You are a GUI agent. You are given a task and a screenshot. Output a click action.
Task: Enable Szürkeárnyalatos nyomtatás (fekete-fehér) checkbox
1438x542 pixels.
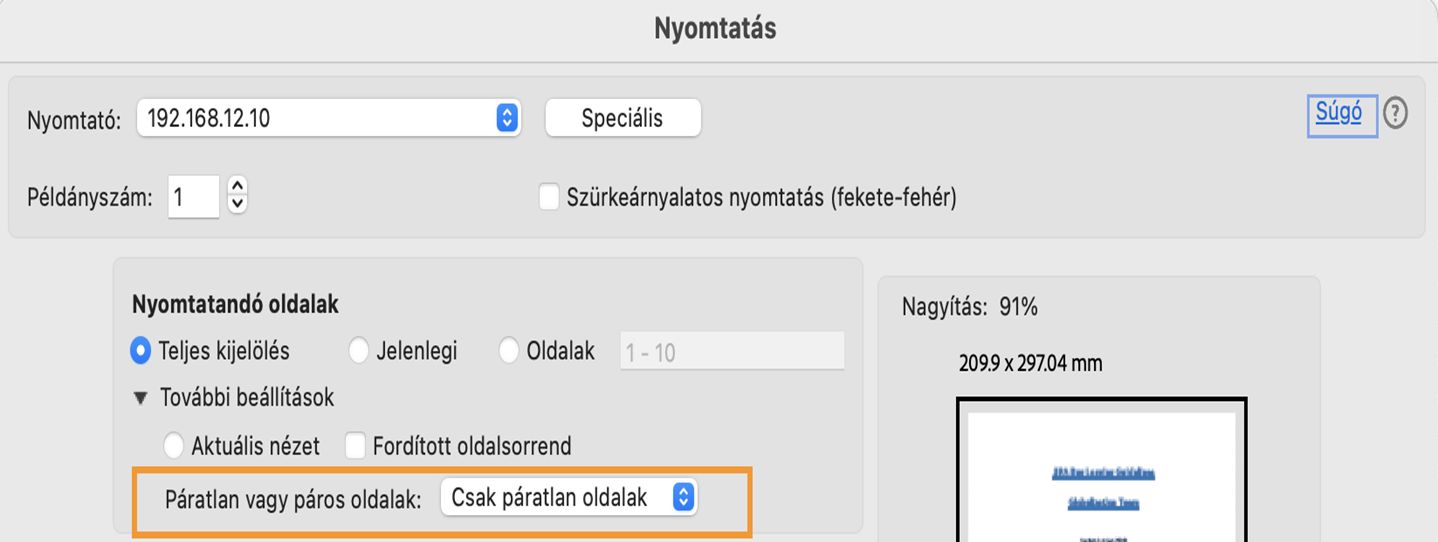[549, 197]
